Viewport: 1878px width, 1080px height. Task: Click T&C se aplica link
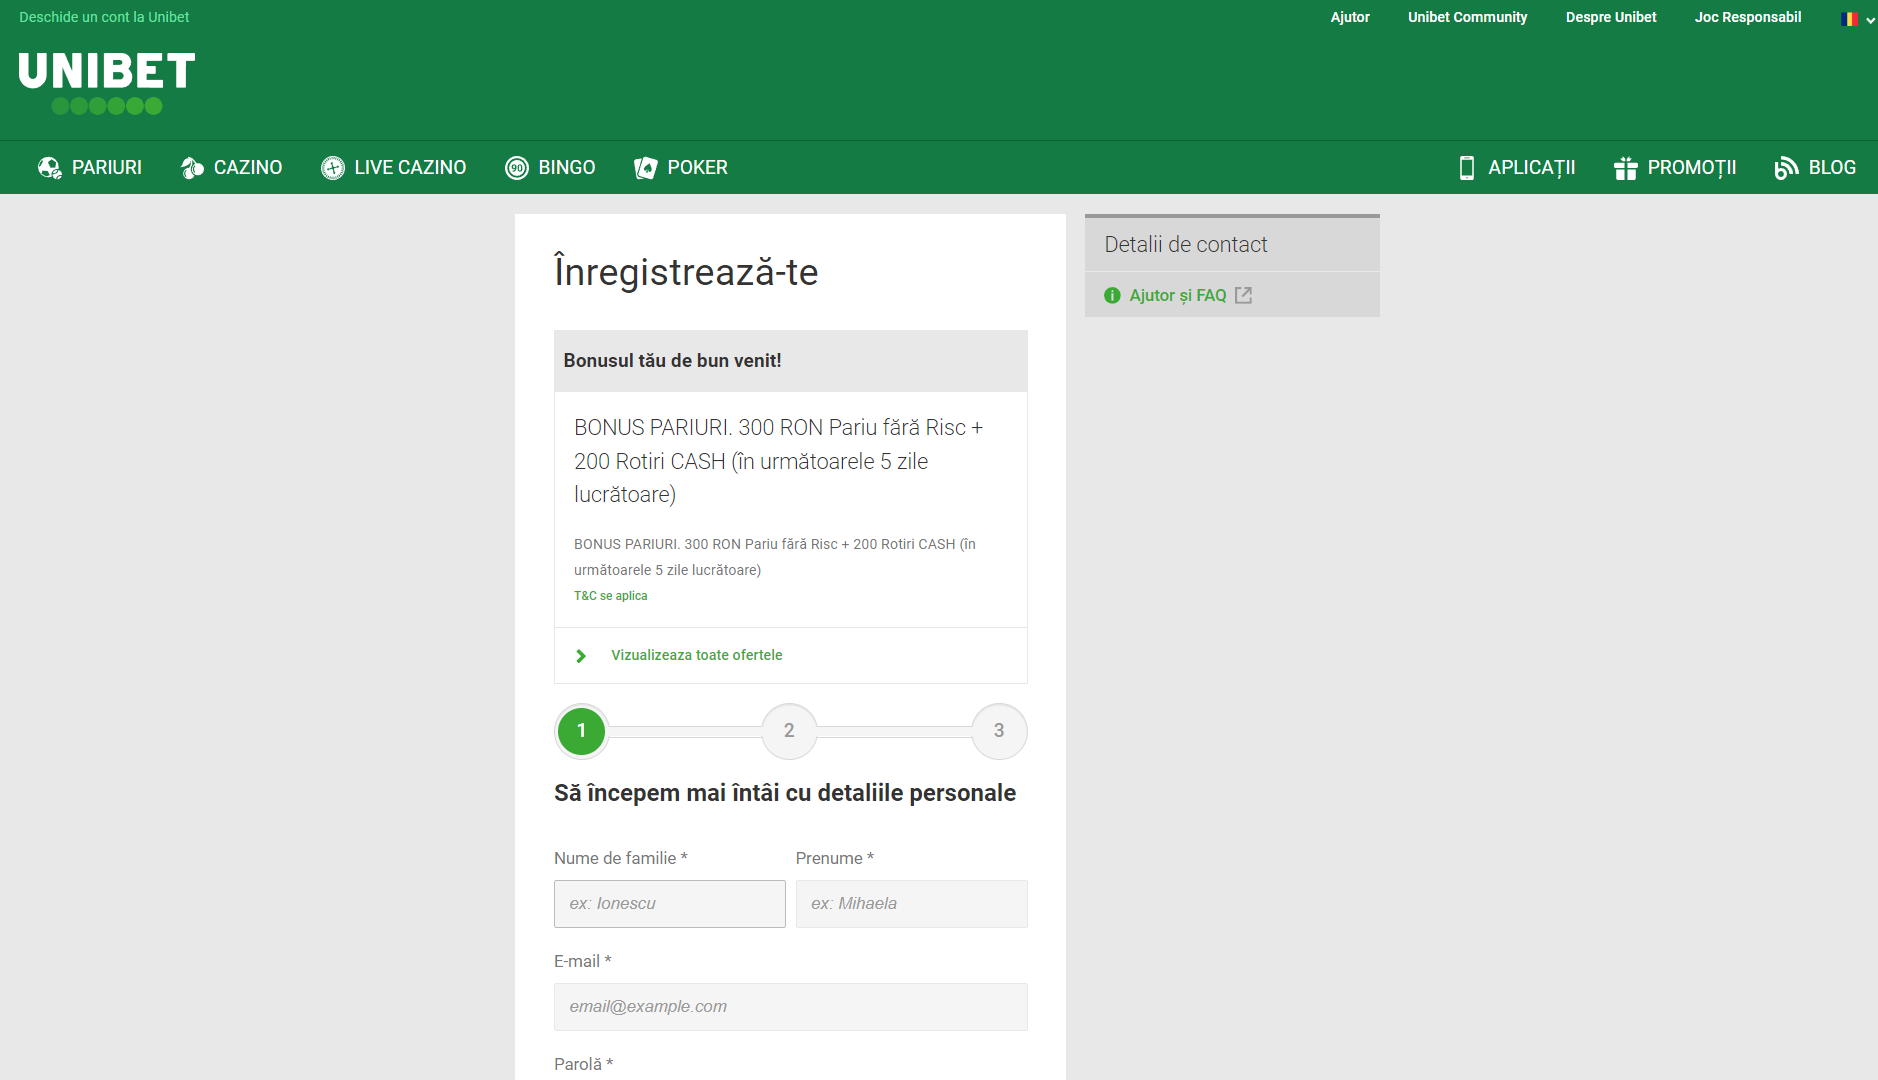pyautogui.click(x=610, y=596)
